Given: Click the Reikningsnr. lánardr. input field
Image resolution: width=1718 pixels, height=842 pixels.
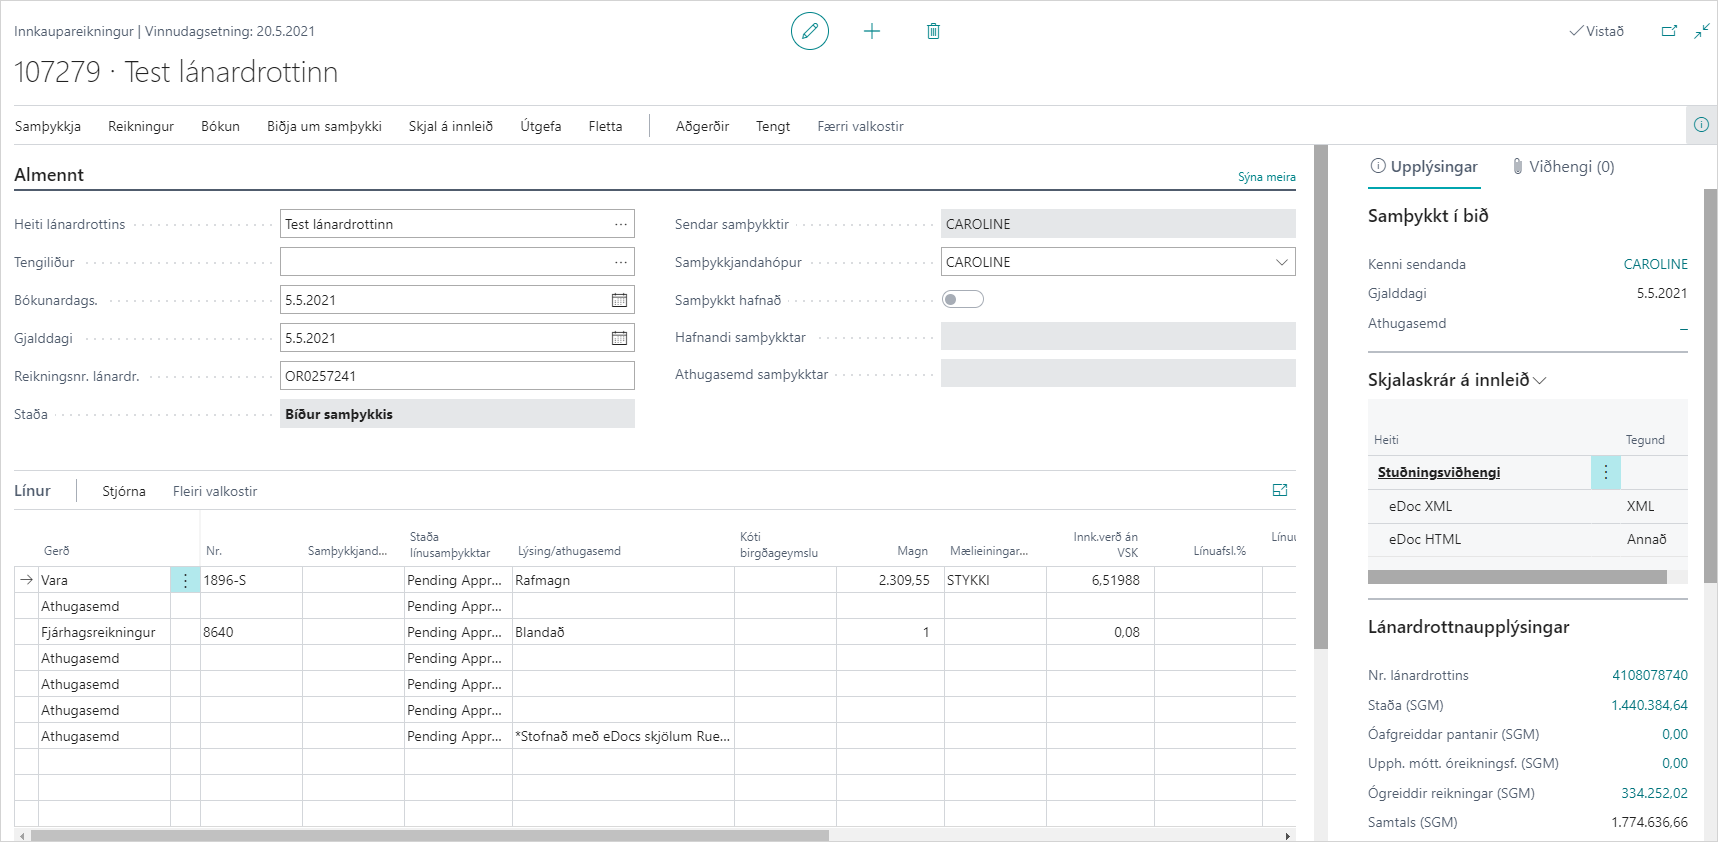Looking at the screenshot, I should click(x=457, y=376).
